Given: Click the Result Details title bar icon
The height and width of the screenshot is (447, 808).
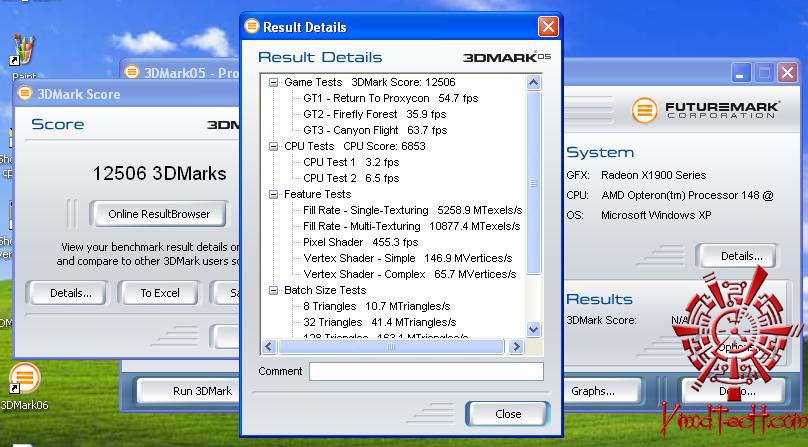Looking at the screenshot, I should tap(251, 26).
